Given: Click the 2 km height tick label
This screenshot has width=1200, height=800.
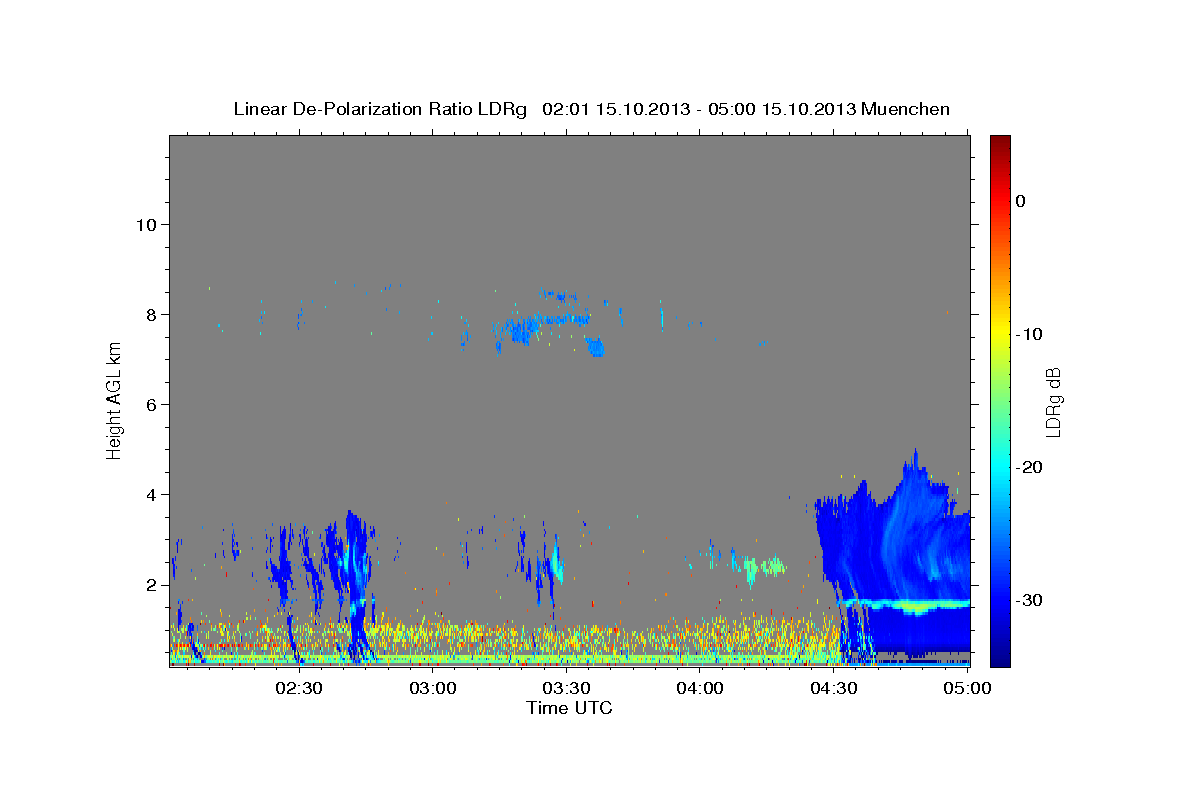Looking at the screenshot, I should pos(151,584).
